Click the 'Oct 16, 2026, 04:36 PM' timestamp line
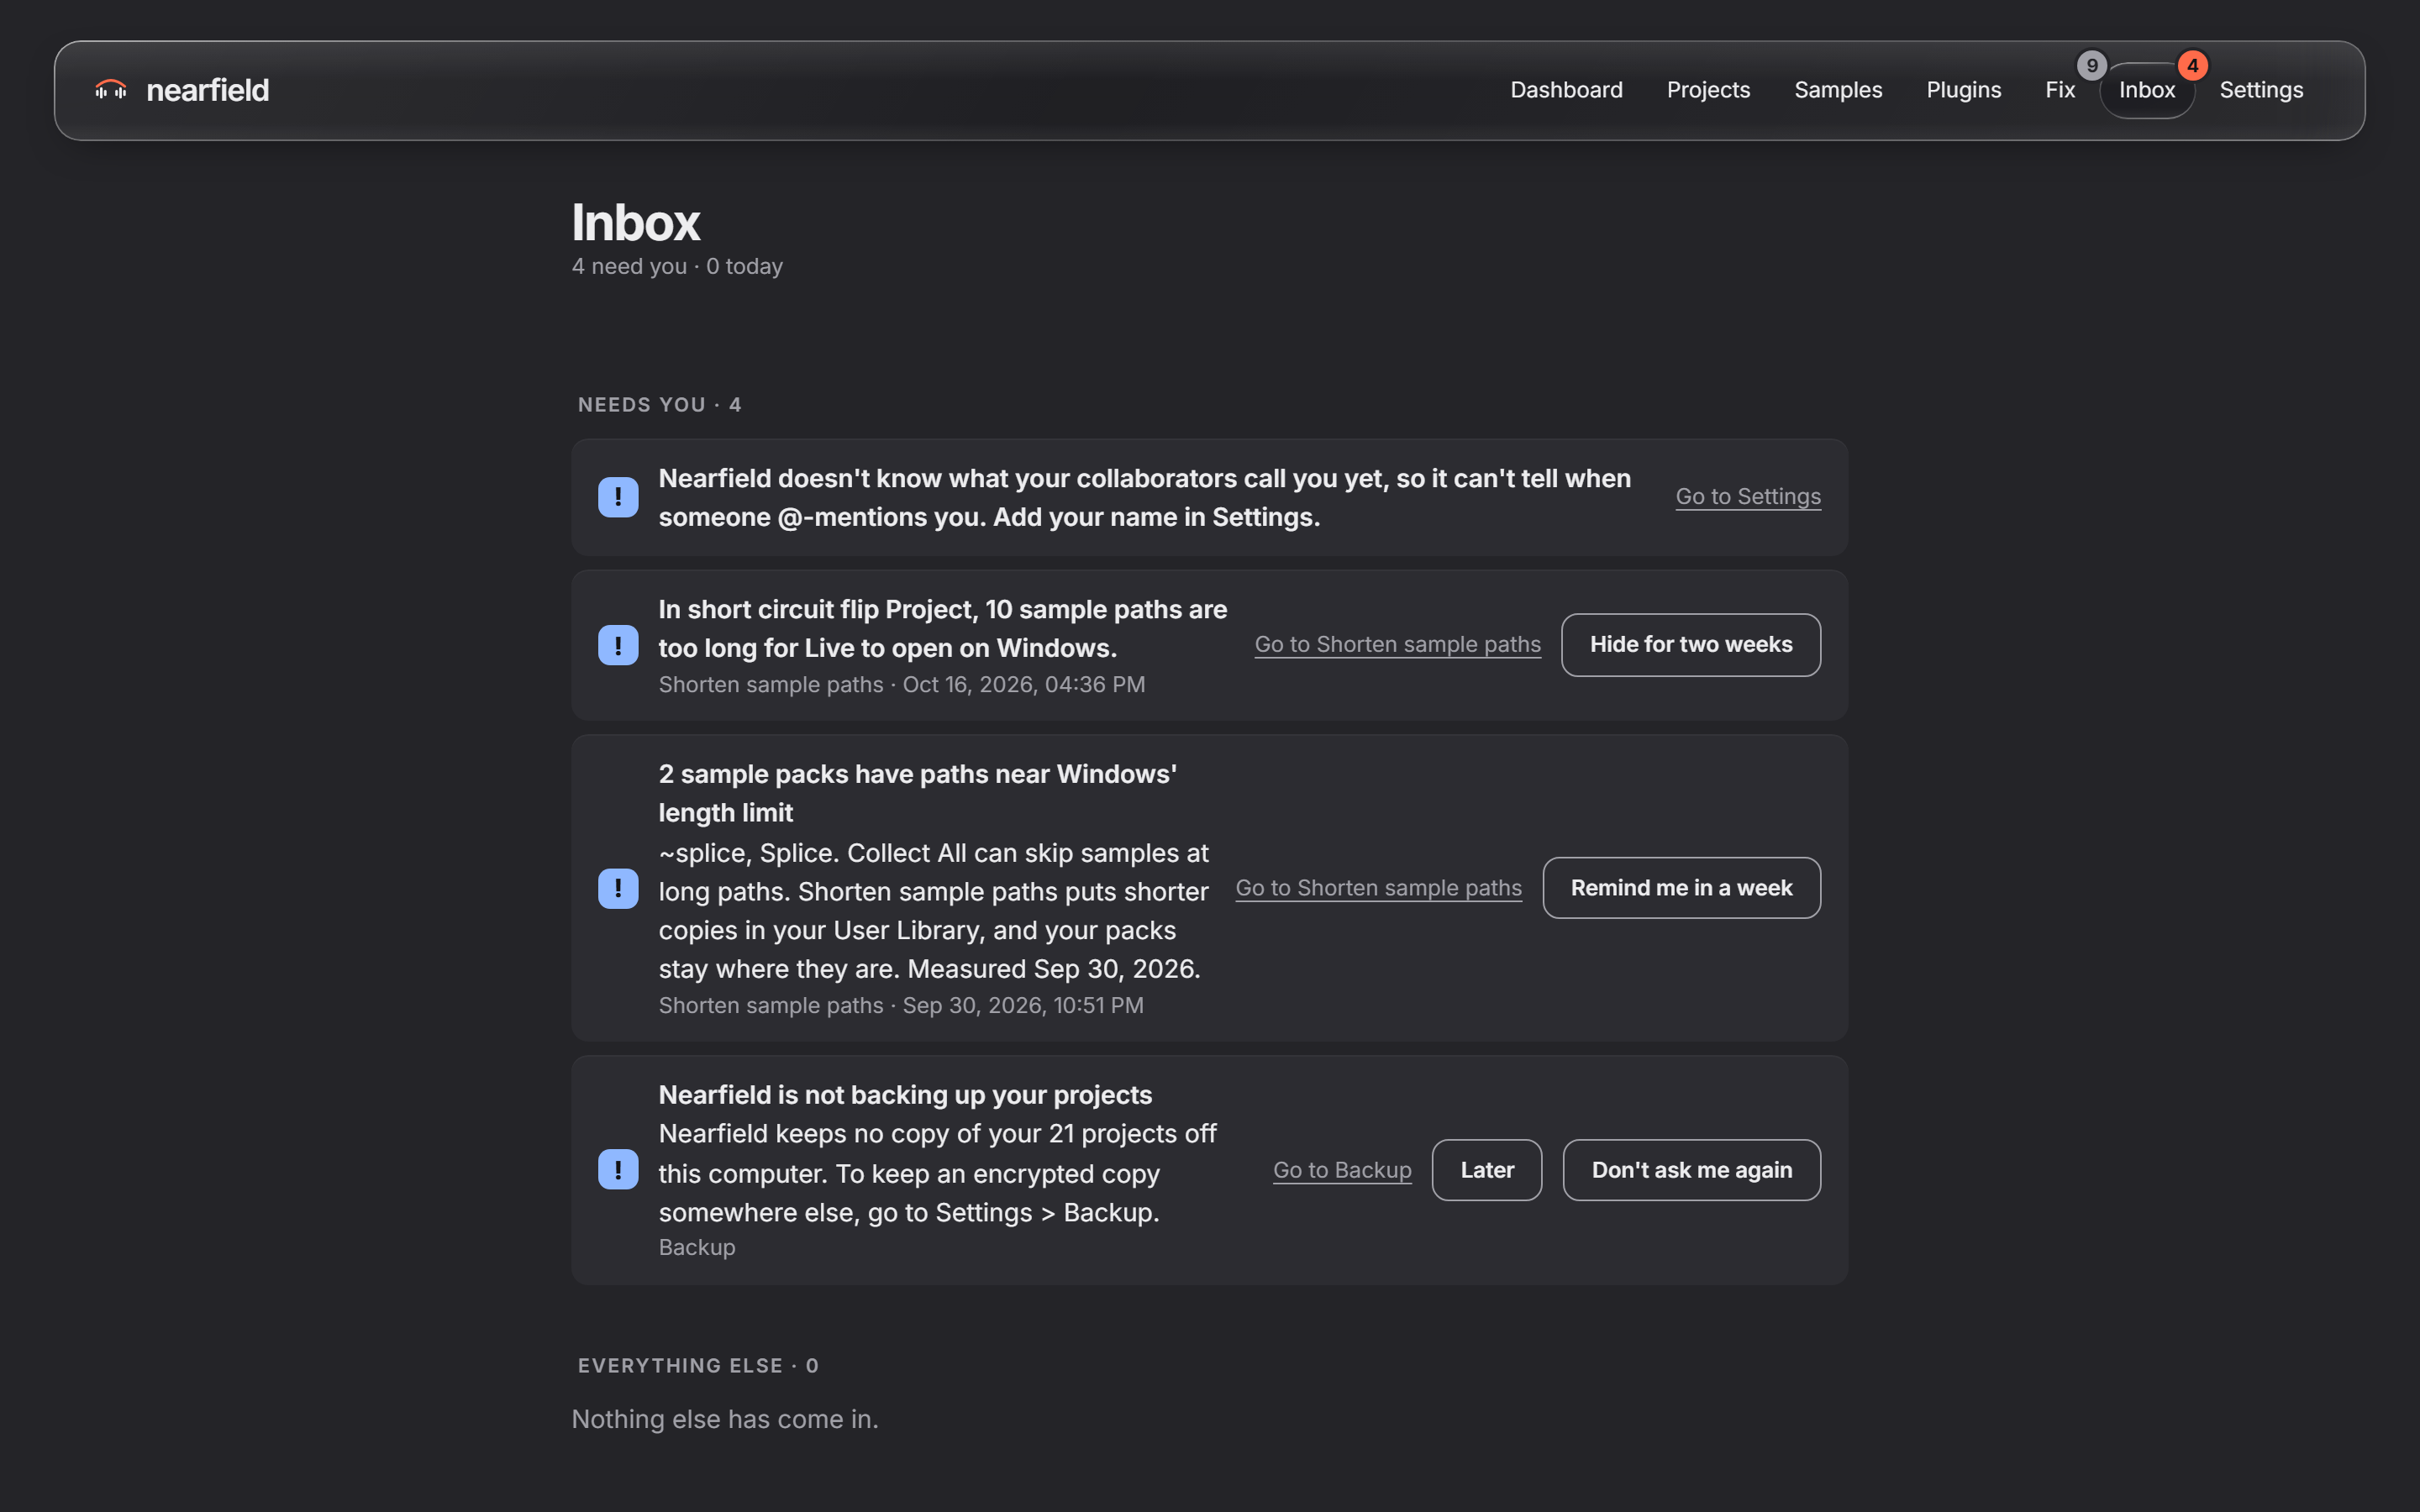Screen dimensions: 2420x1512 pyautogui.click(x=902, y=685)
